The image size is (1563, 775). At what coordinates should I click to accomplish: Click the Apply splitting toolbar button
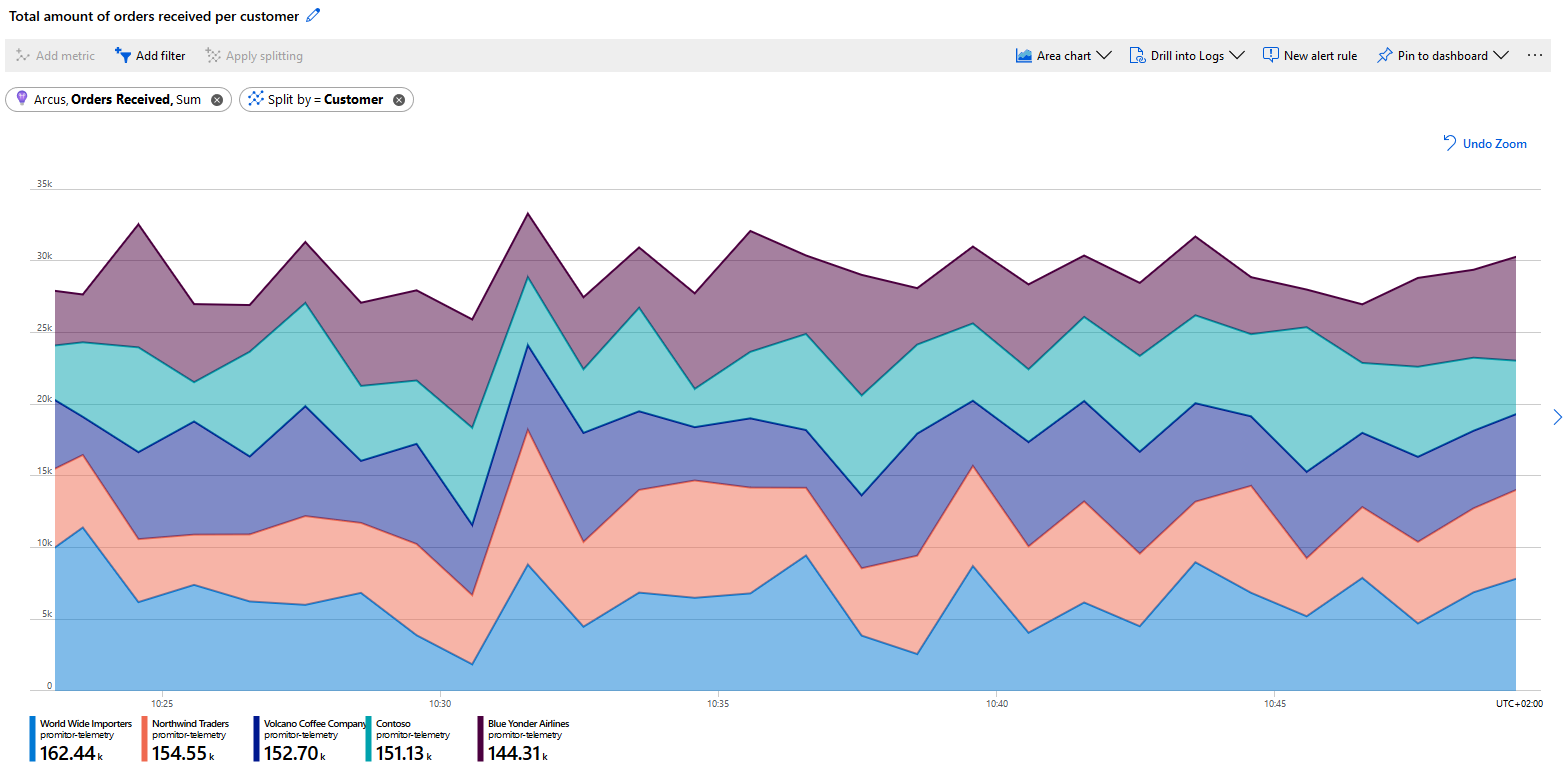click(254, 56)
